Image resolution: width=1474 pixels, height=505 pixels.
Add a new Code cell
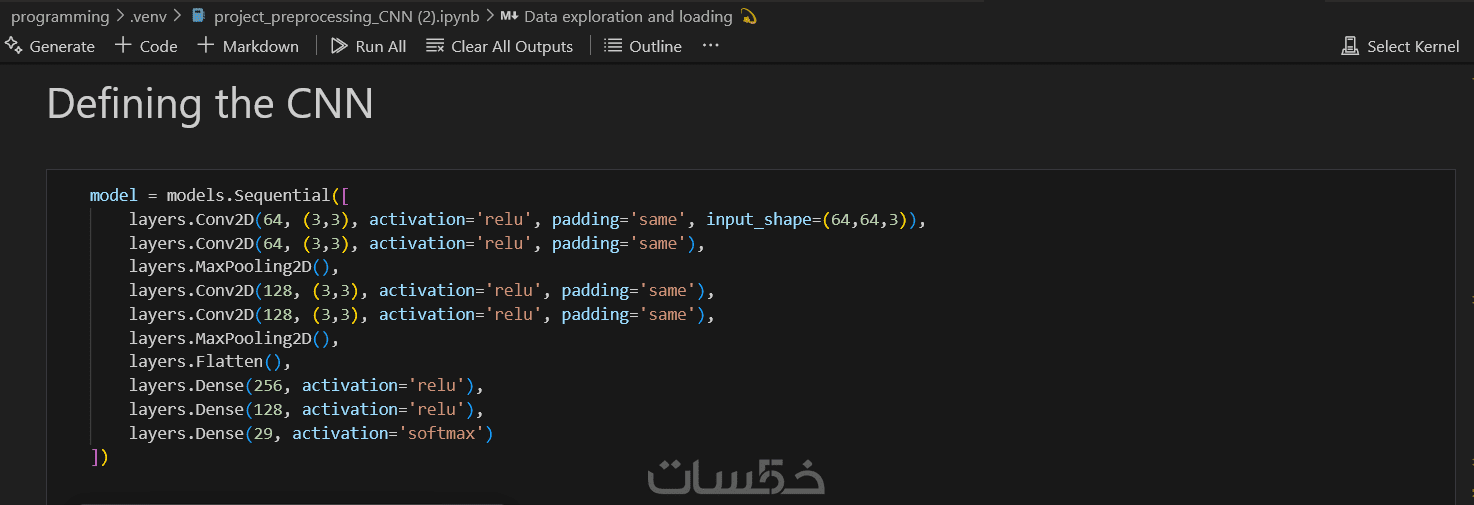(146, 46)
